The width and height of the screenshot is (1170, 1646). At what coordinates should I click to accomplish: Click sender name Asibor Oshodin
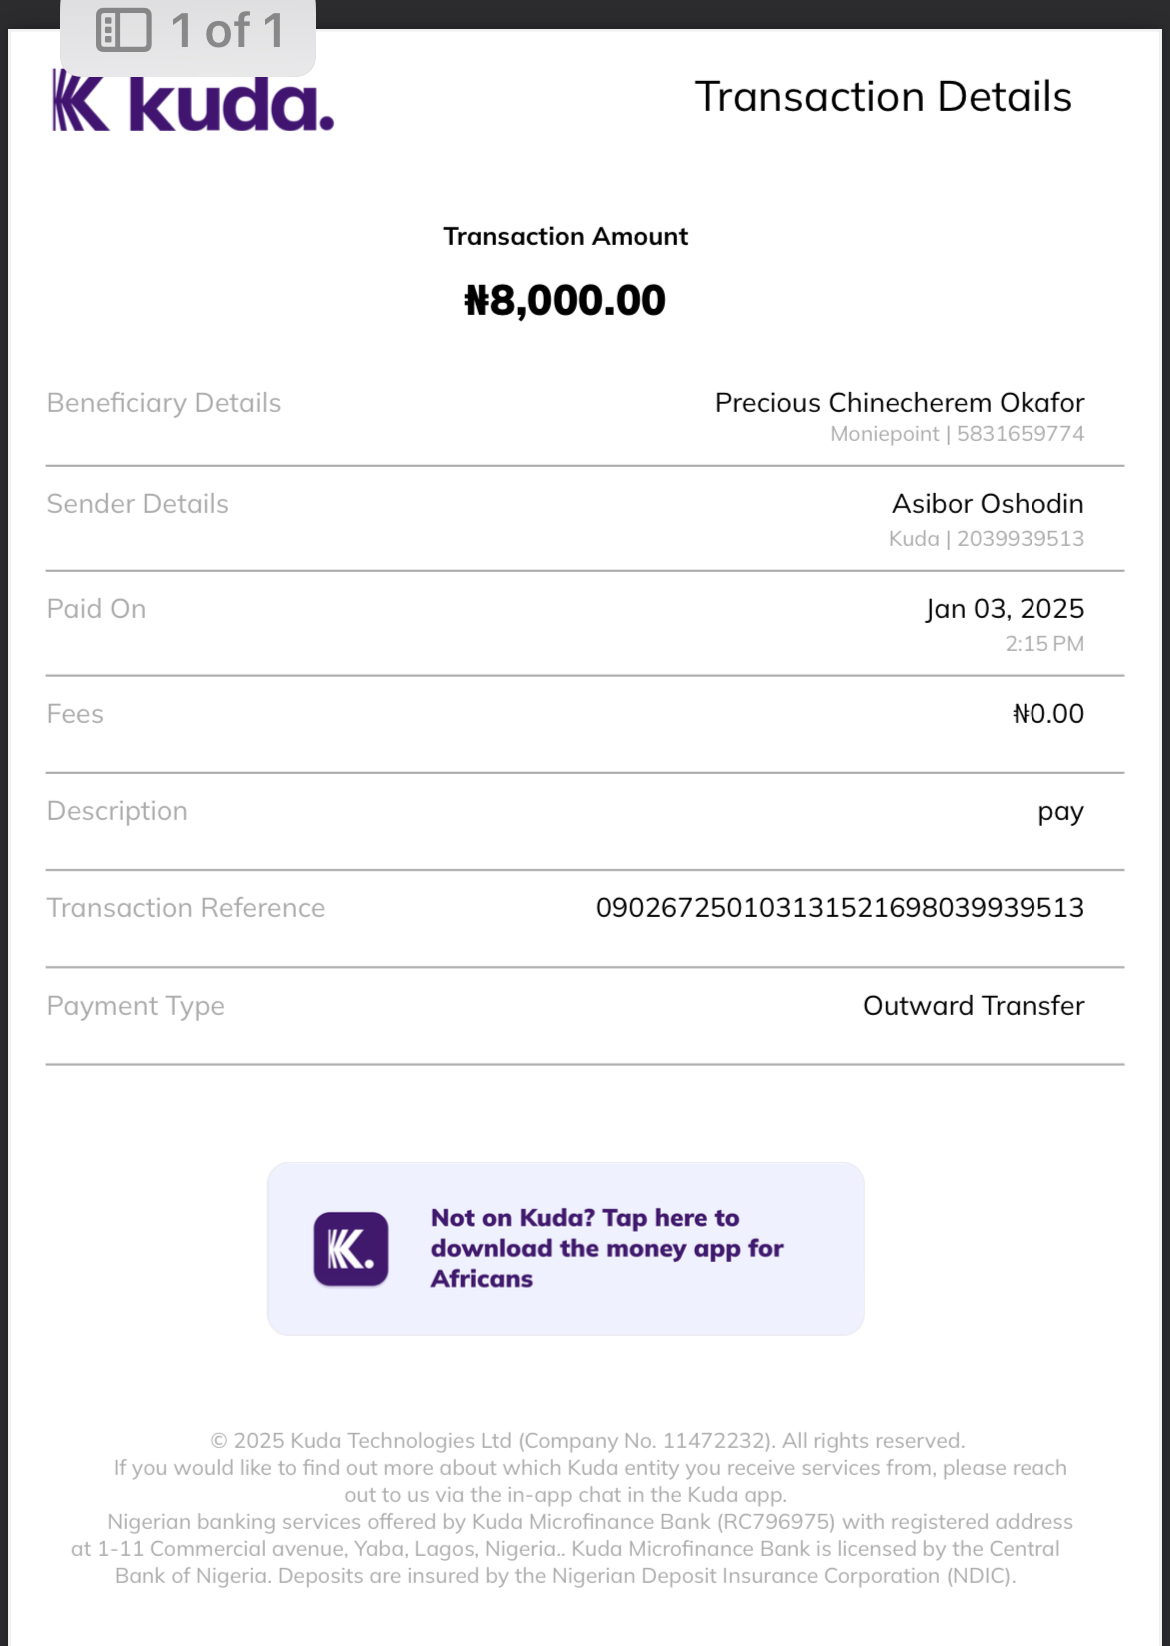coord(987,504)
